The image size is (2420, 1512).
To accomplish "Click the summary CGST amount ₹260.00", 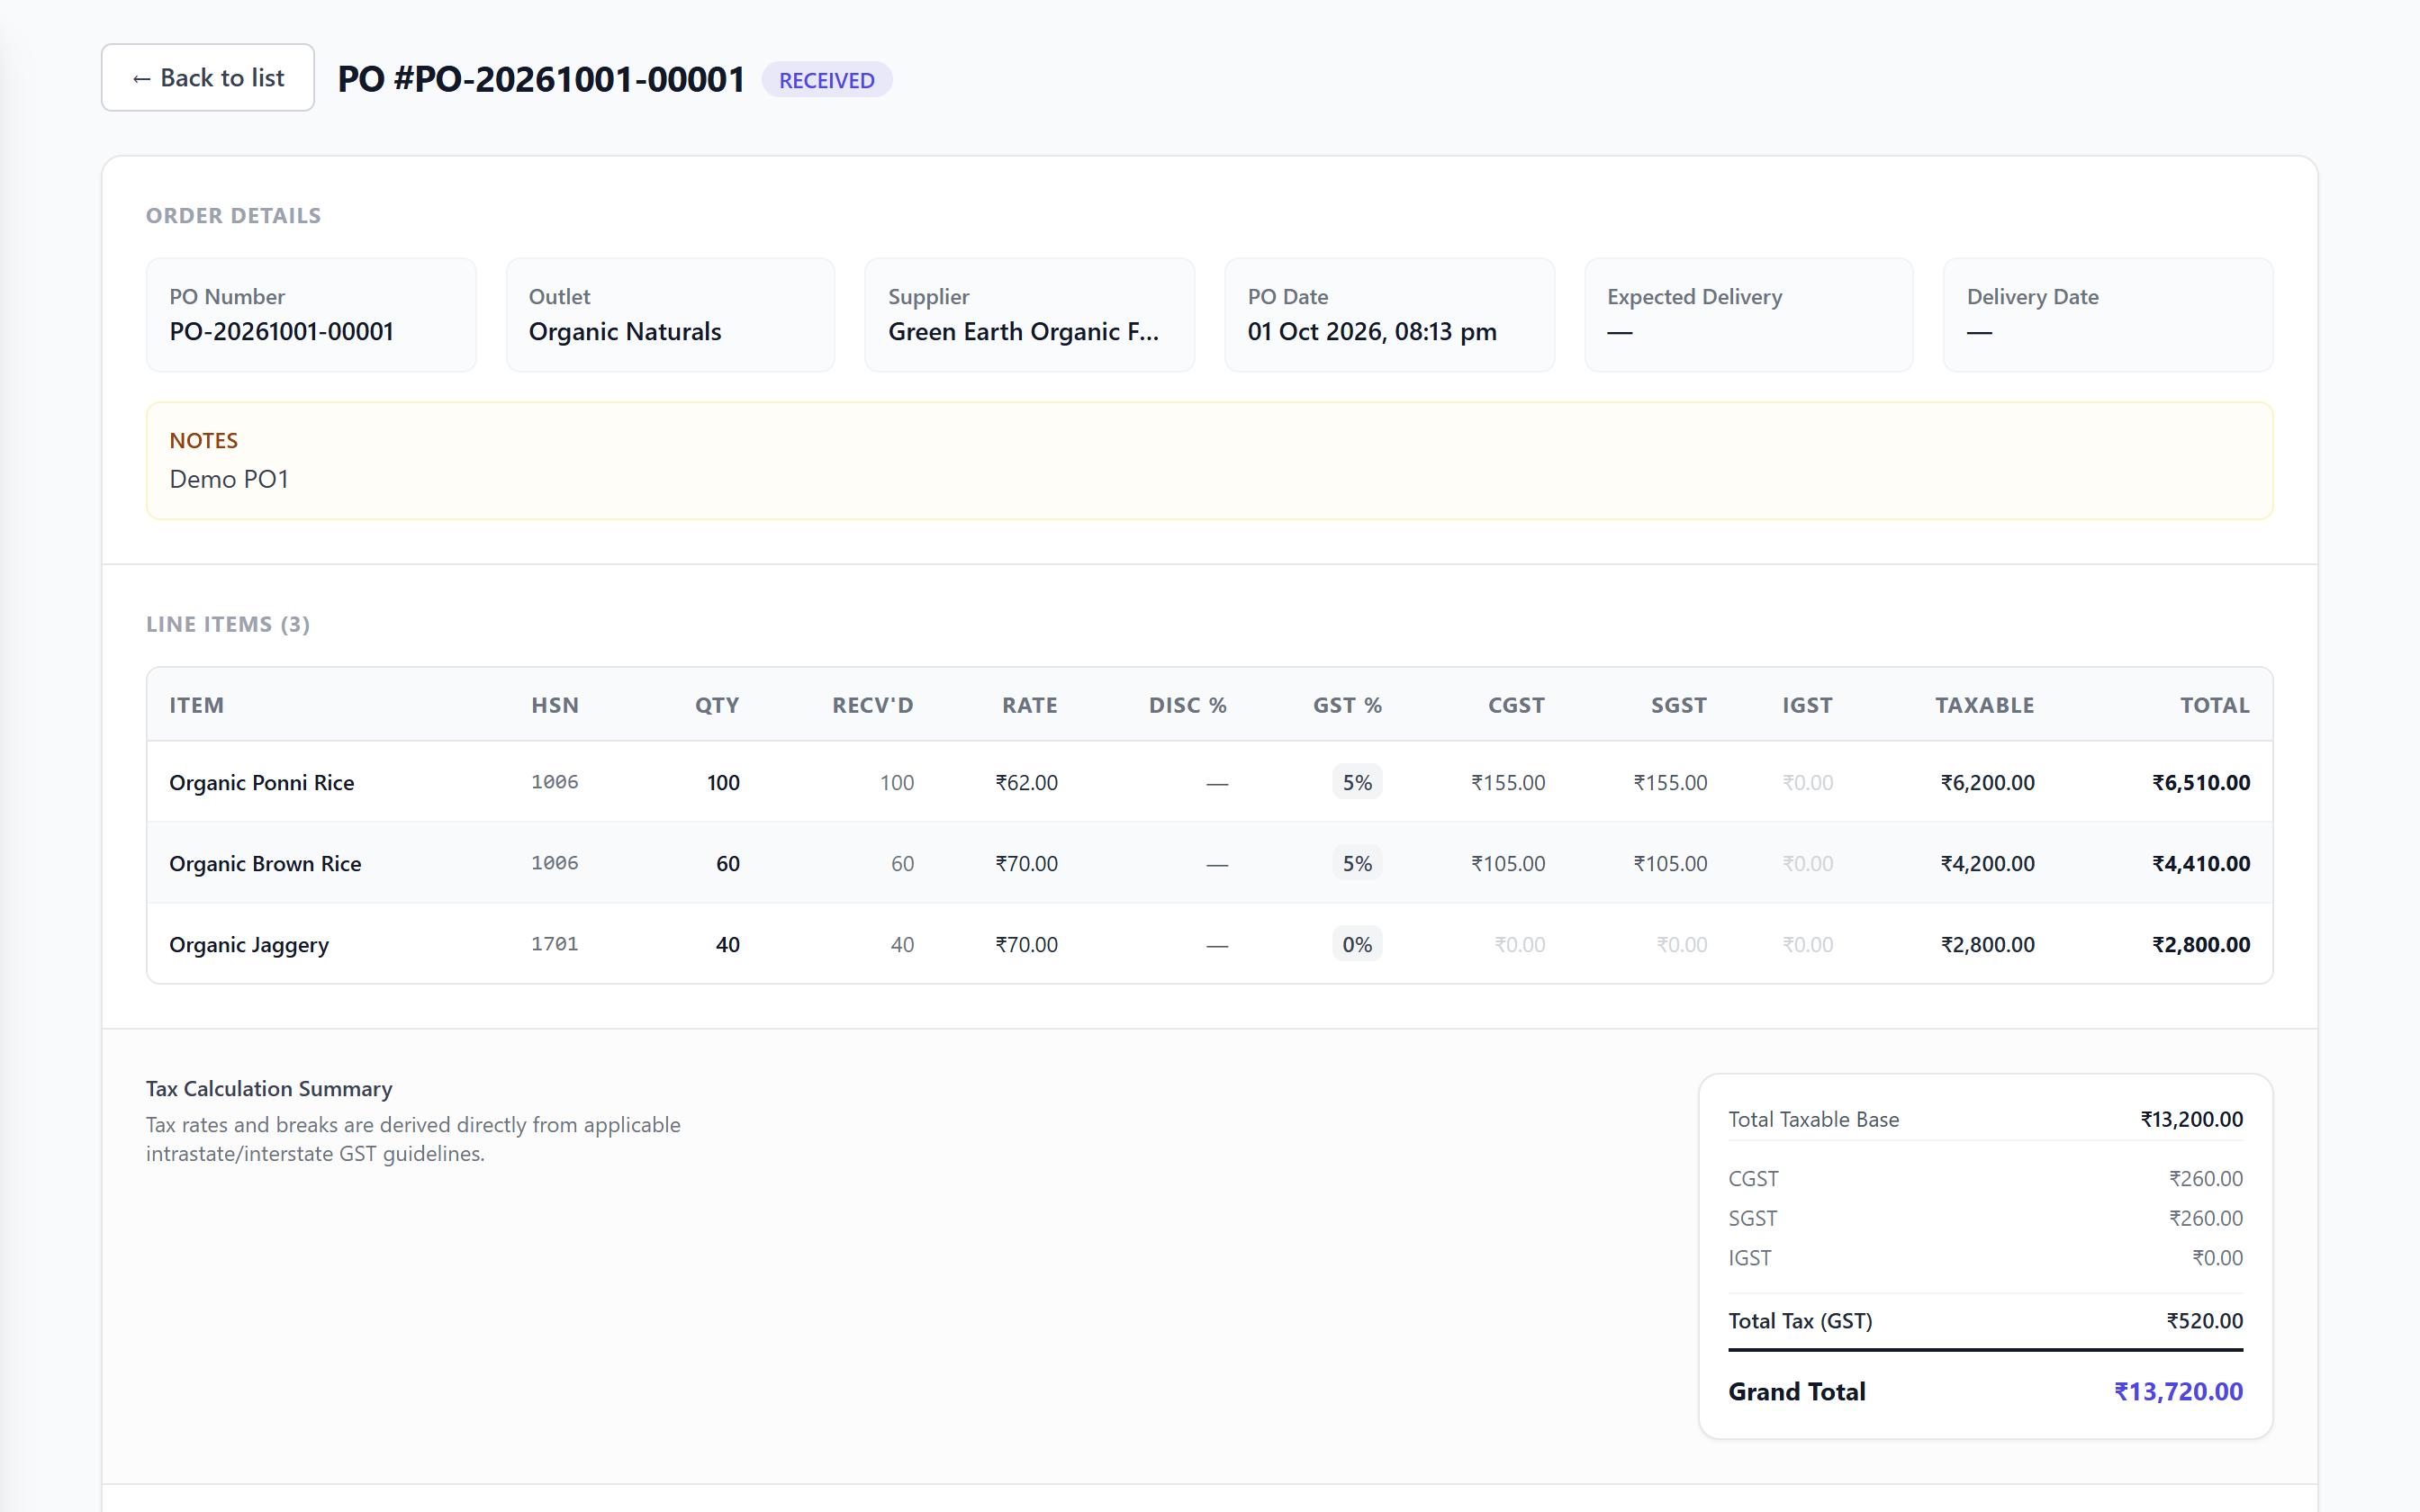I will 2205,1178.
